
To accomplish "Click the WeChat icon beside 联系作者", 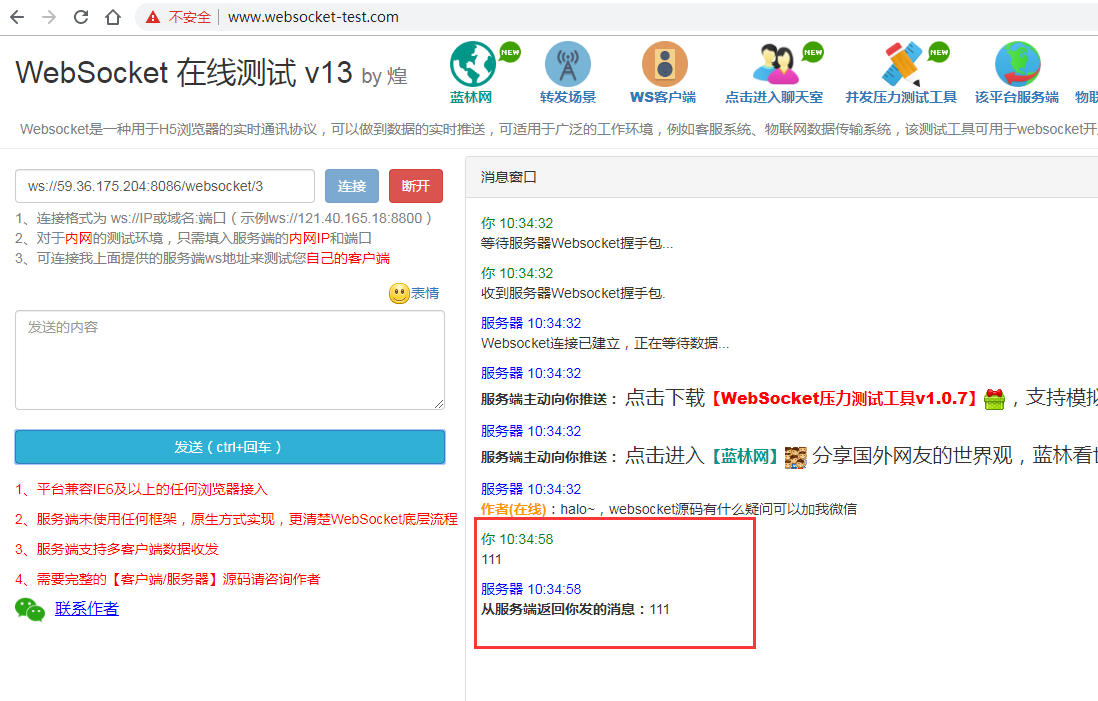I will pos(28,608).
